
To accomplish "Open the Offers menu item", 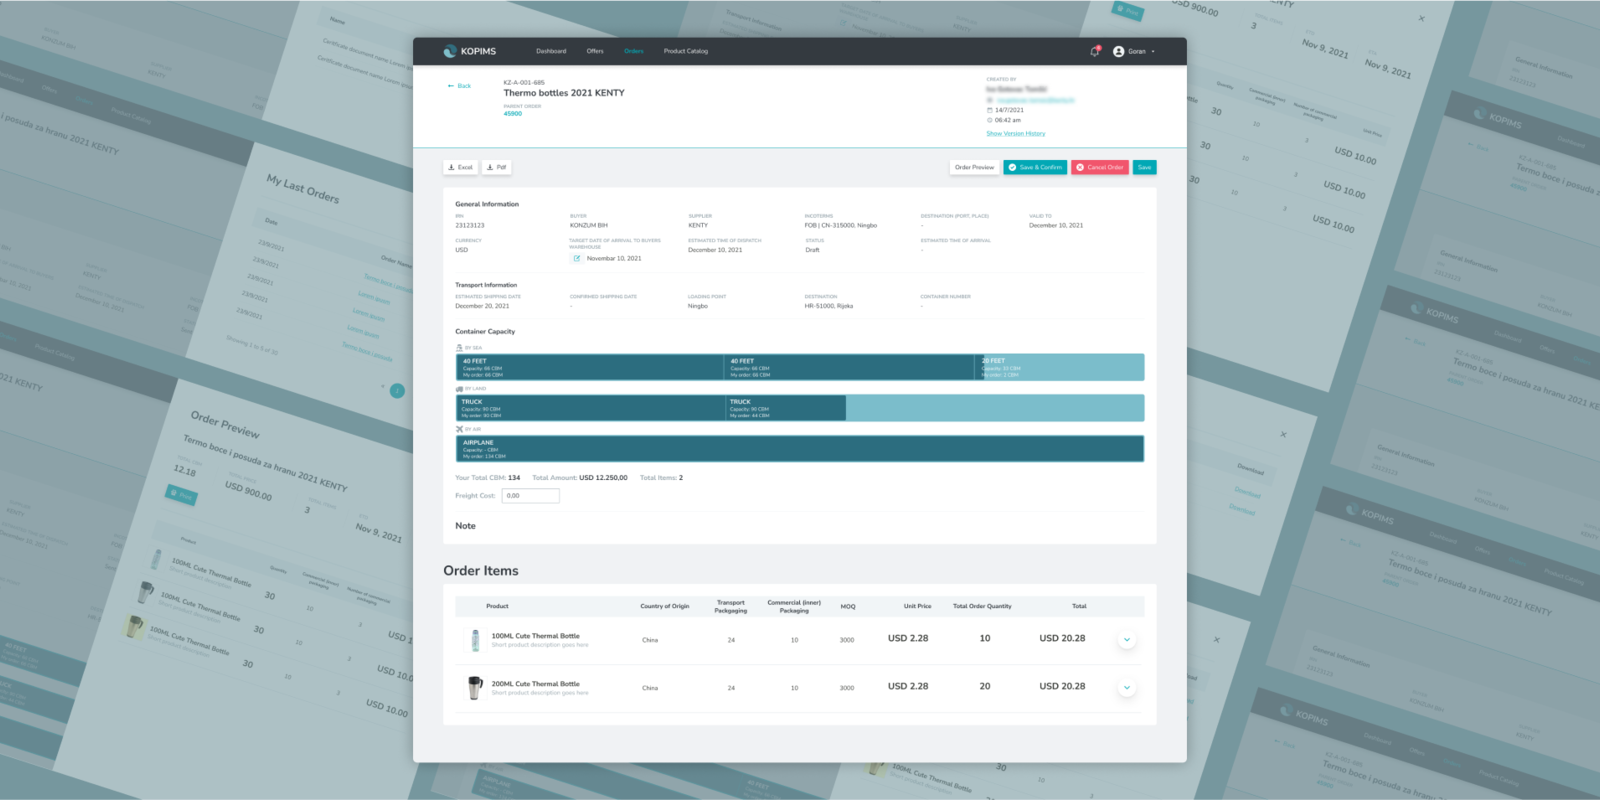I will [x=595, y=51].
